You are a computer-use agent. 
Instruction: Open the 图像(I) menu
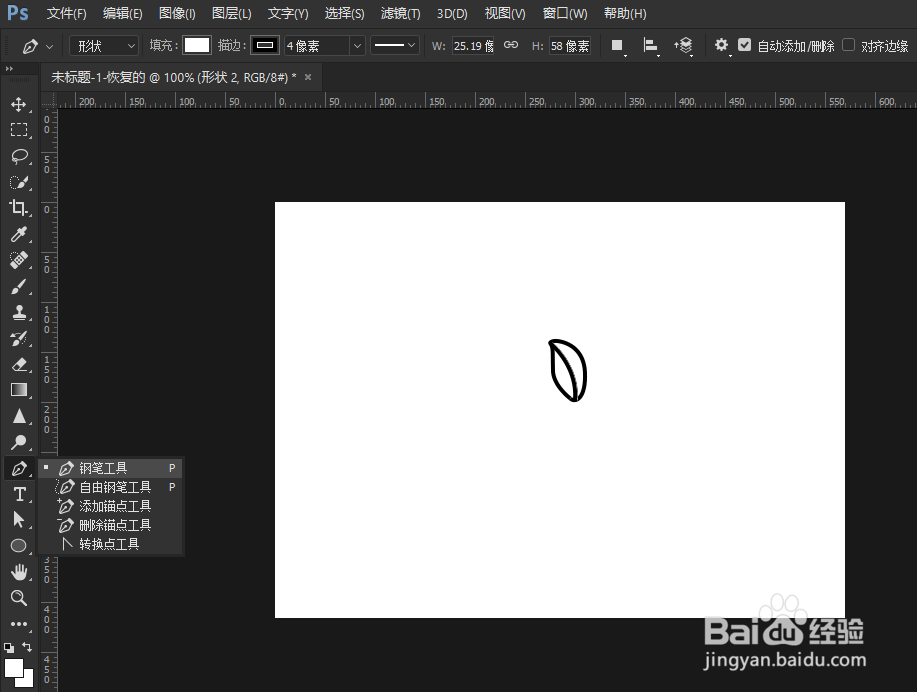click(x=177, y=13)
